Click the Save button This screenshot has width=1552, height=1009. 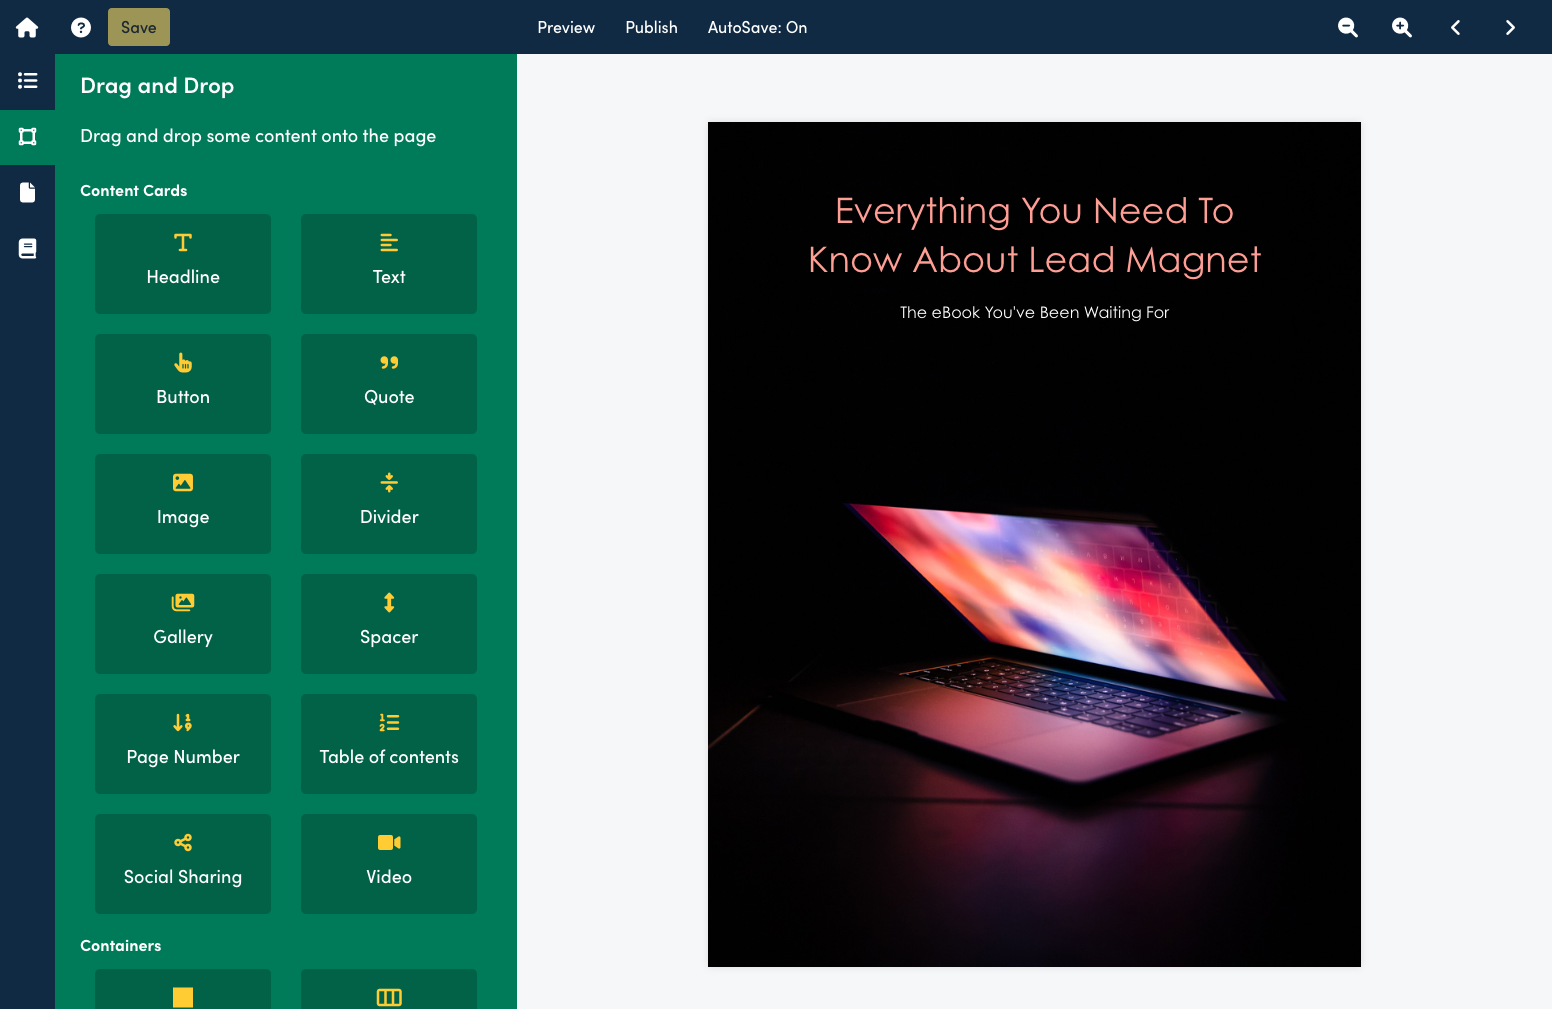point(138,27)
